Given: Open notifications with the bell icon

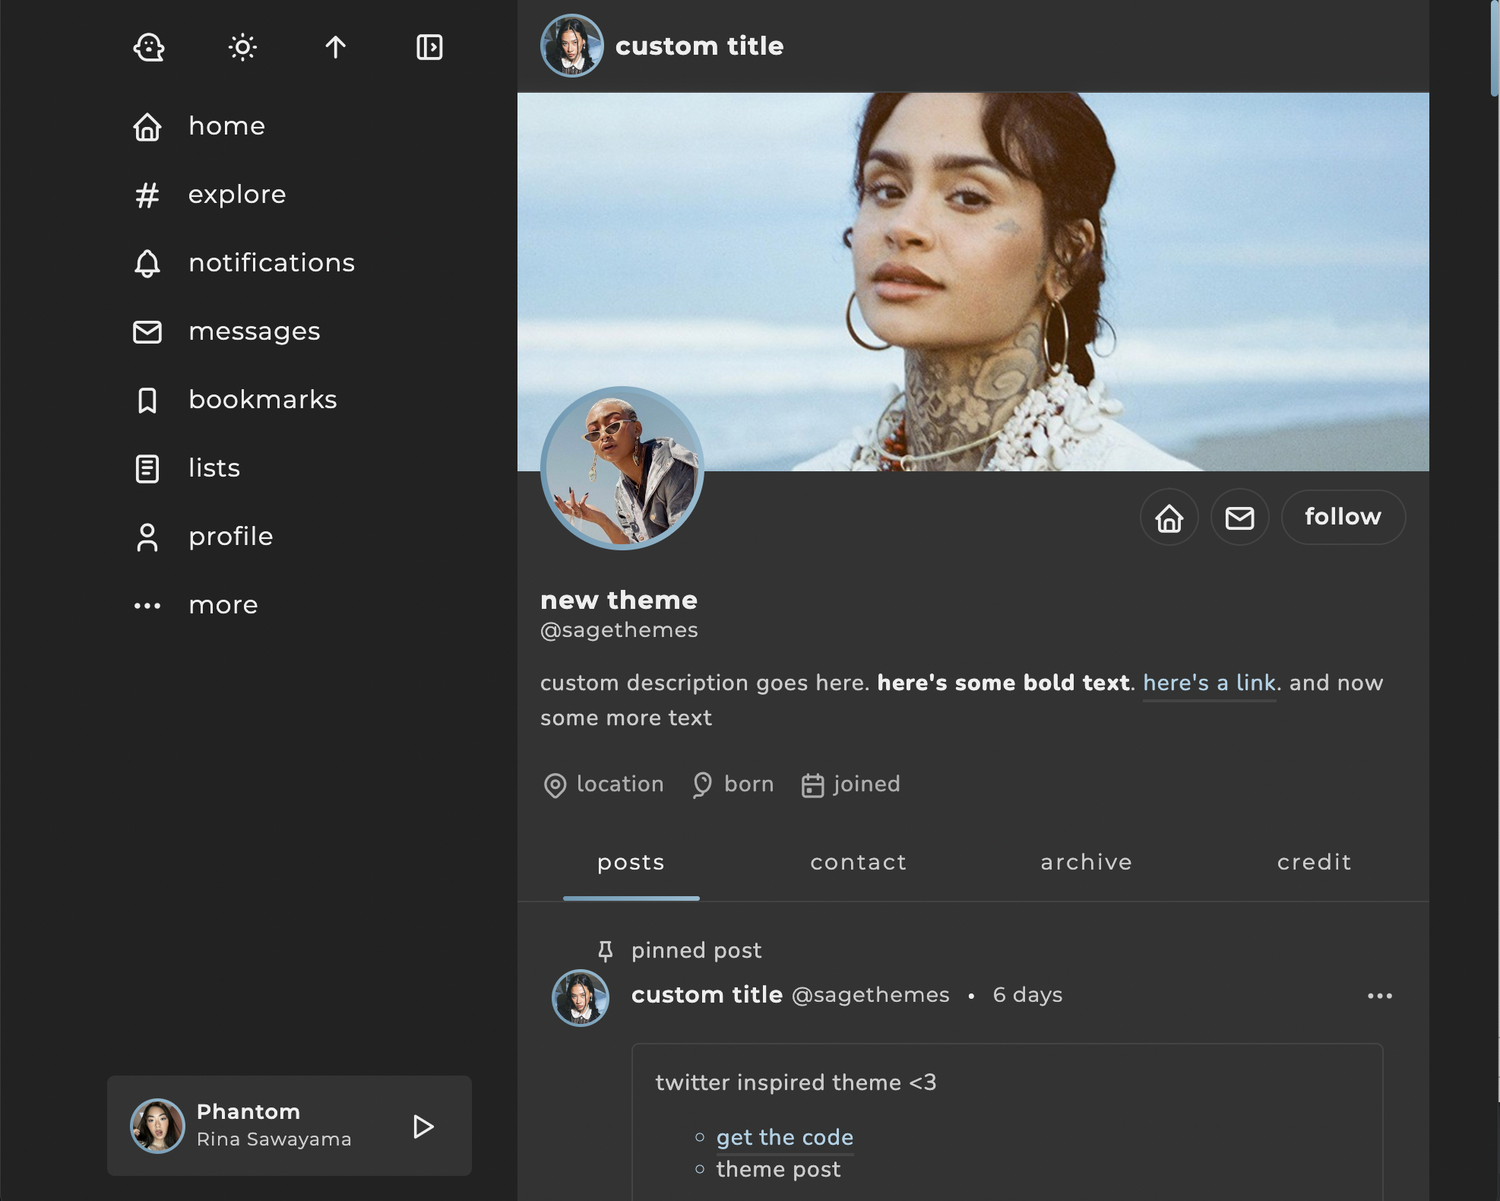Looking at the screenshot, I should click(x=147, y=263).
